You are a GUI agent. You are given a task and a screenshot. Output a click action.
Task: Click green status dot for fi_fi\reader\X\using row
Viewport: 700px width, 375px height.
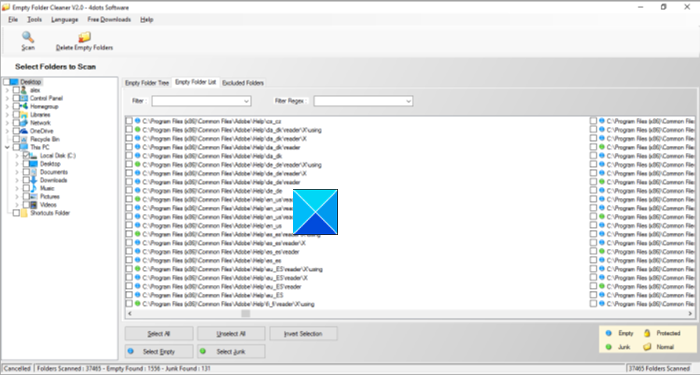point(138,304)
